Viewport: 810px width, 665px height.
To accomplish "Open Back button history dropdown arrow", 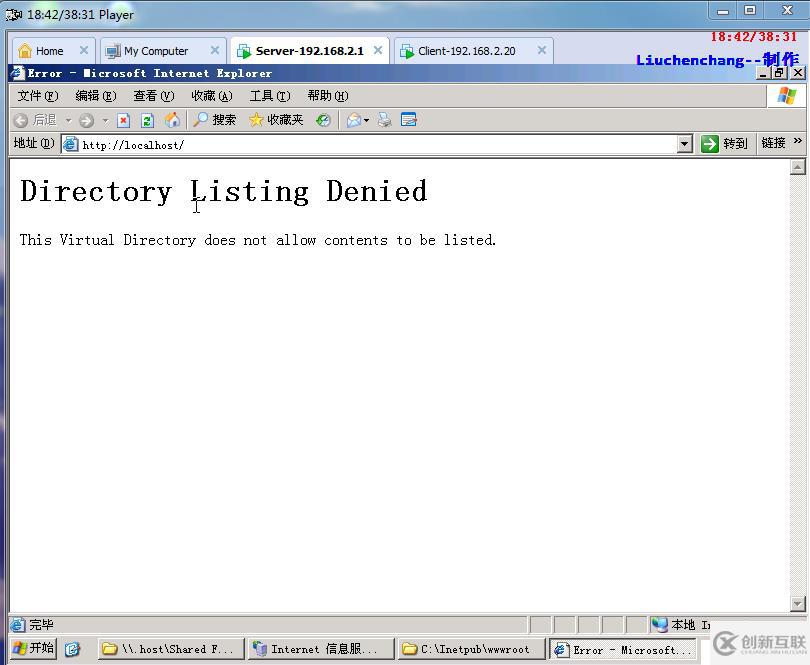I will tap(68, 120).
